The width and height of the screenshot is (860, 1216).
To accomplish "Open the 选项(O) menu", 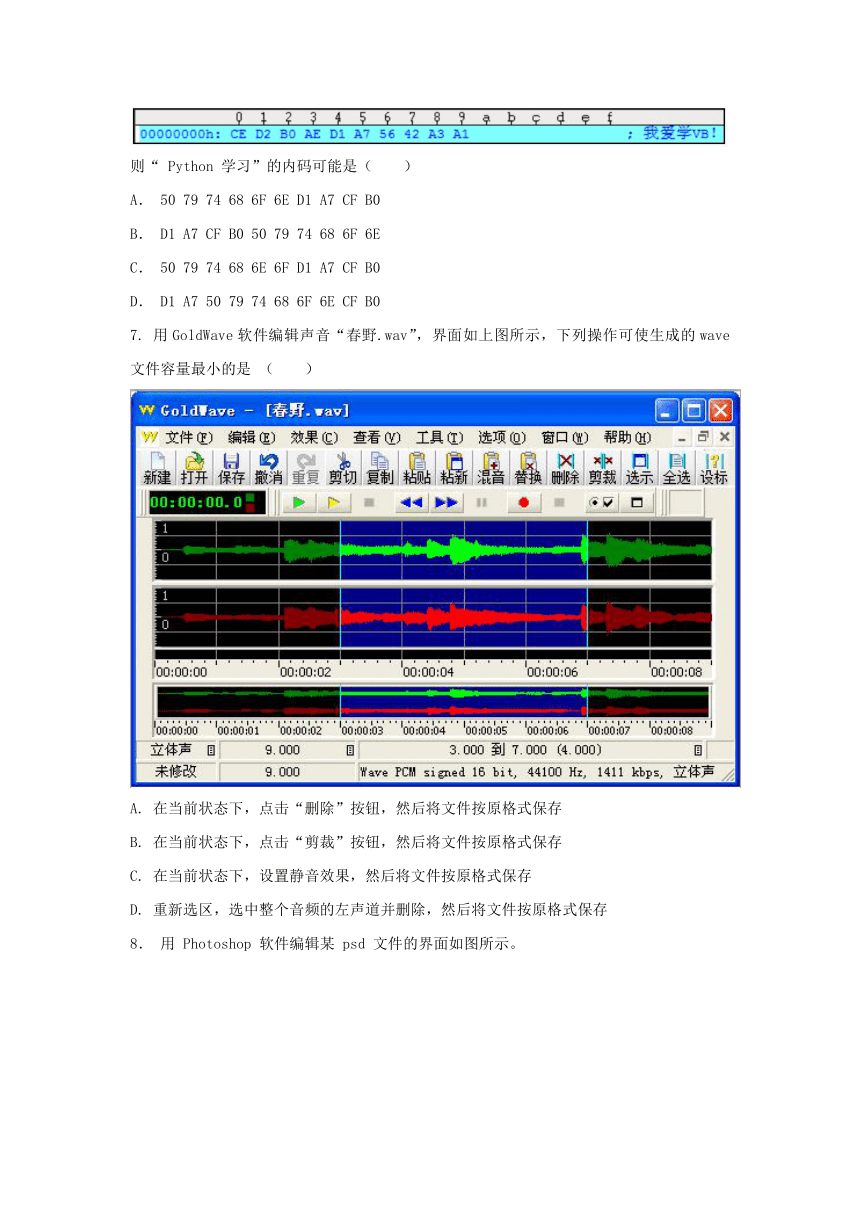I will tap(501, 437).
